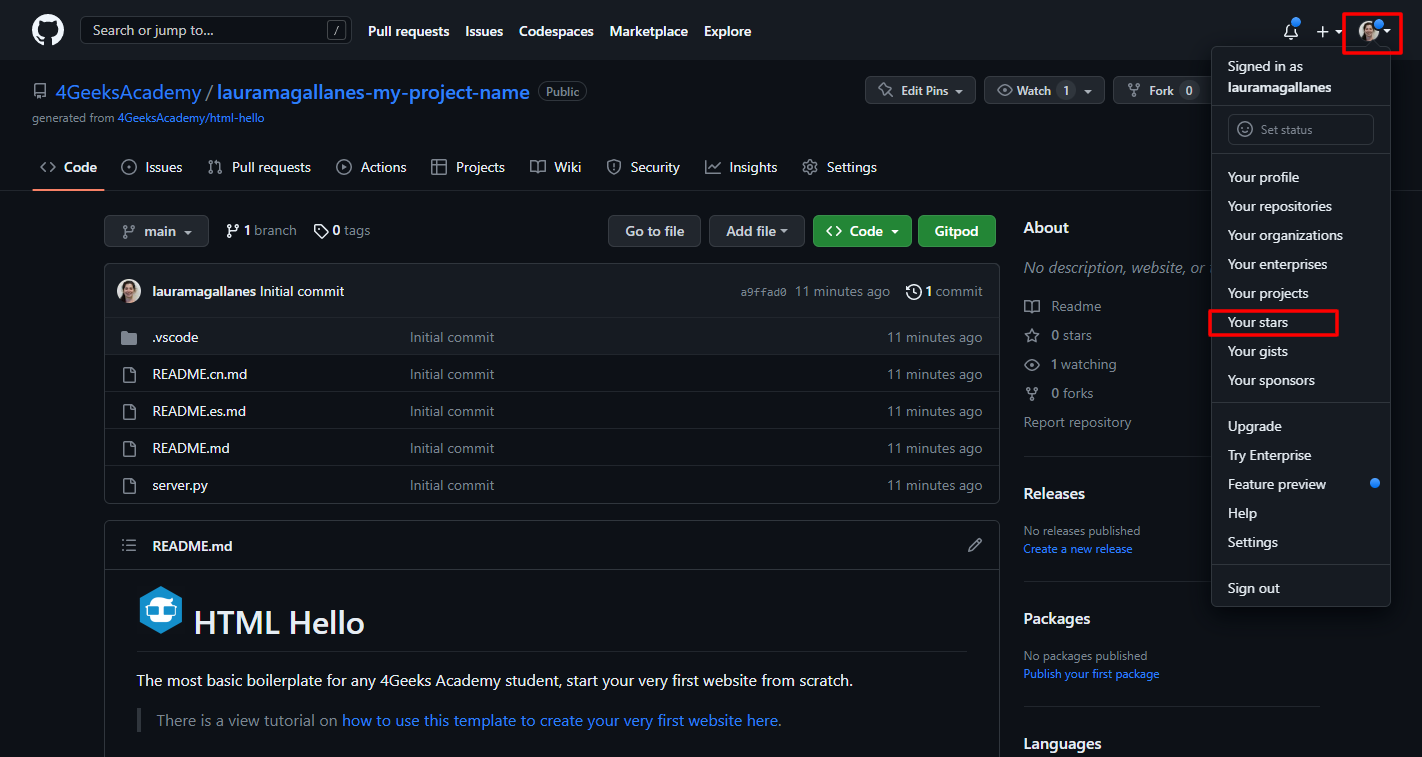Click the README outline list icon

coord(129,545)
